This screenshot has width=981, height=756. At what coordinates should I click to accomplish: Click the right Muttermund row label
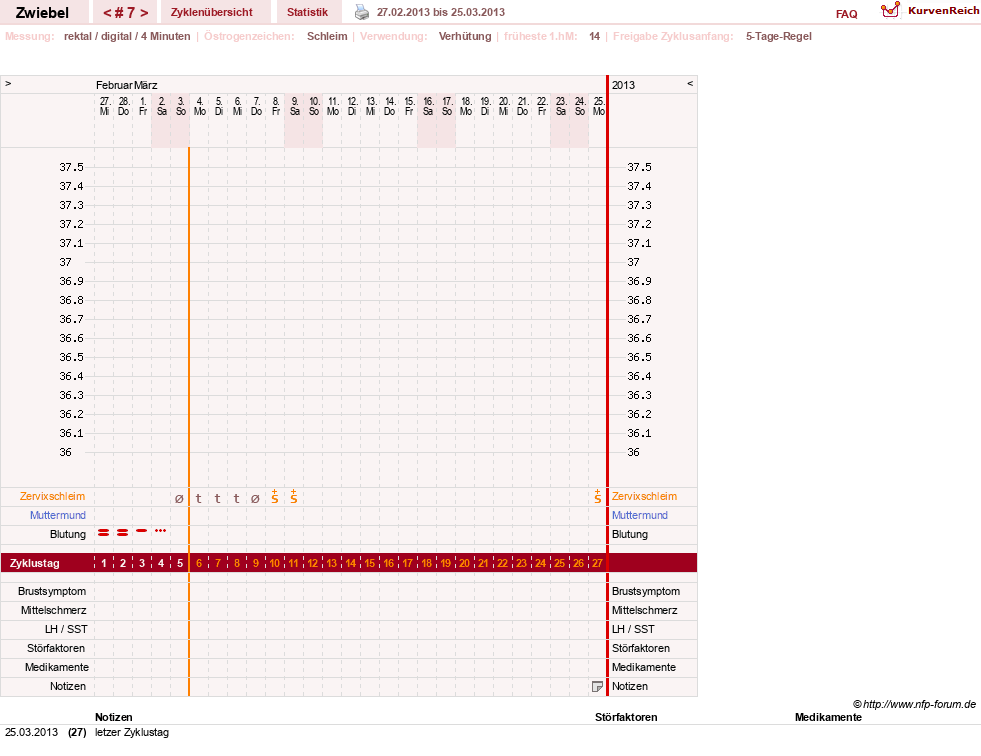[x=639, y=515]
